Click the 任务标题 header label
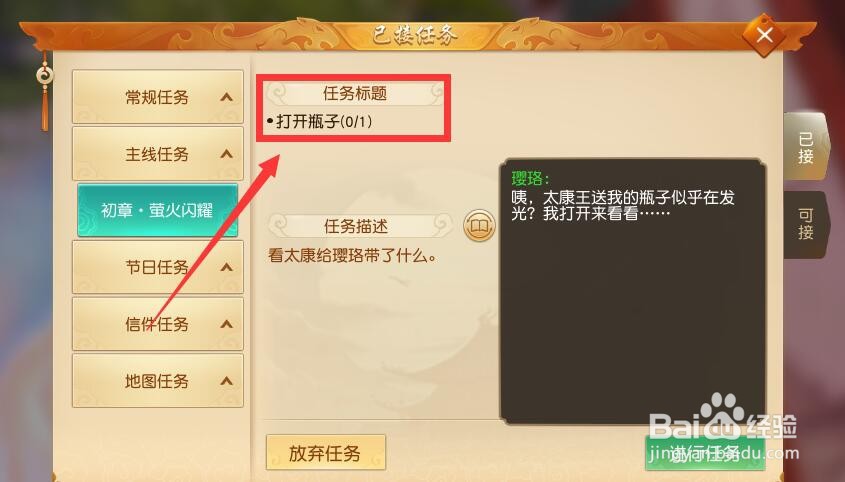The image size is (845, 482). [355, 93]
